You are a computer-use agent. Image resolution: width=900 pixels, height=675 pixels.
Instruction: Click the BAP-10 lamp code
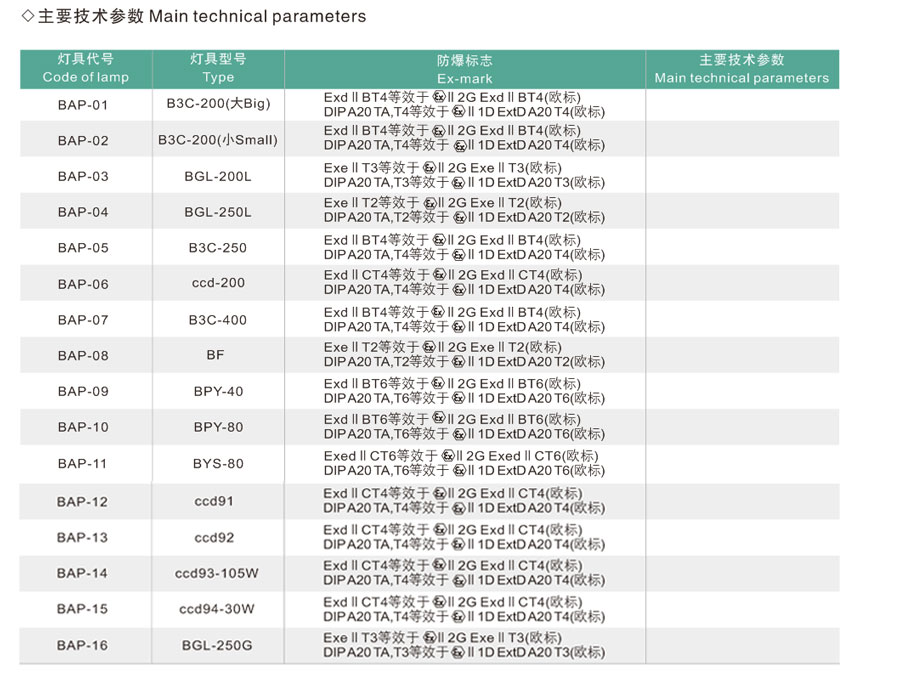[83, 427]
